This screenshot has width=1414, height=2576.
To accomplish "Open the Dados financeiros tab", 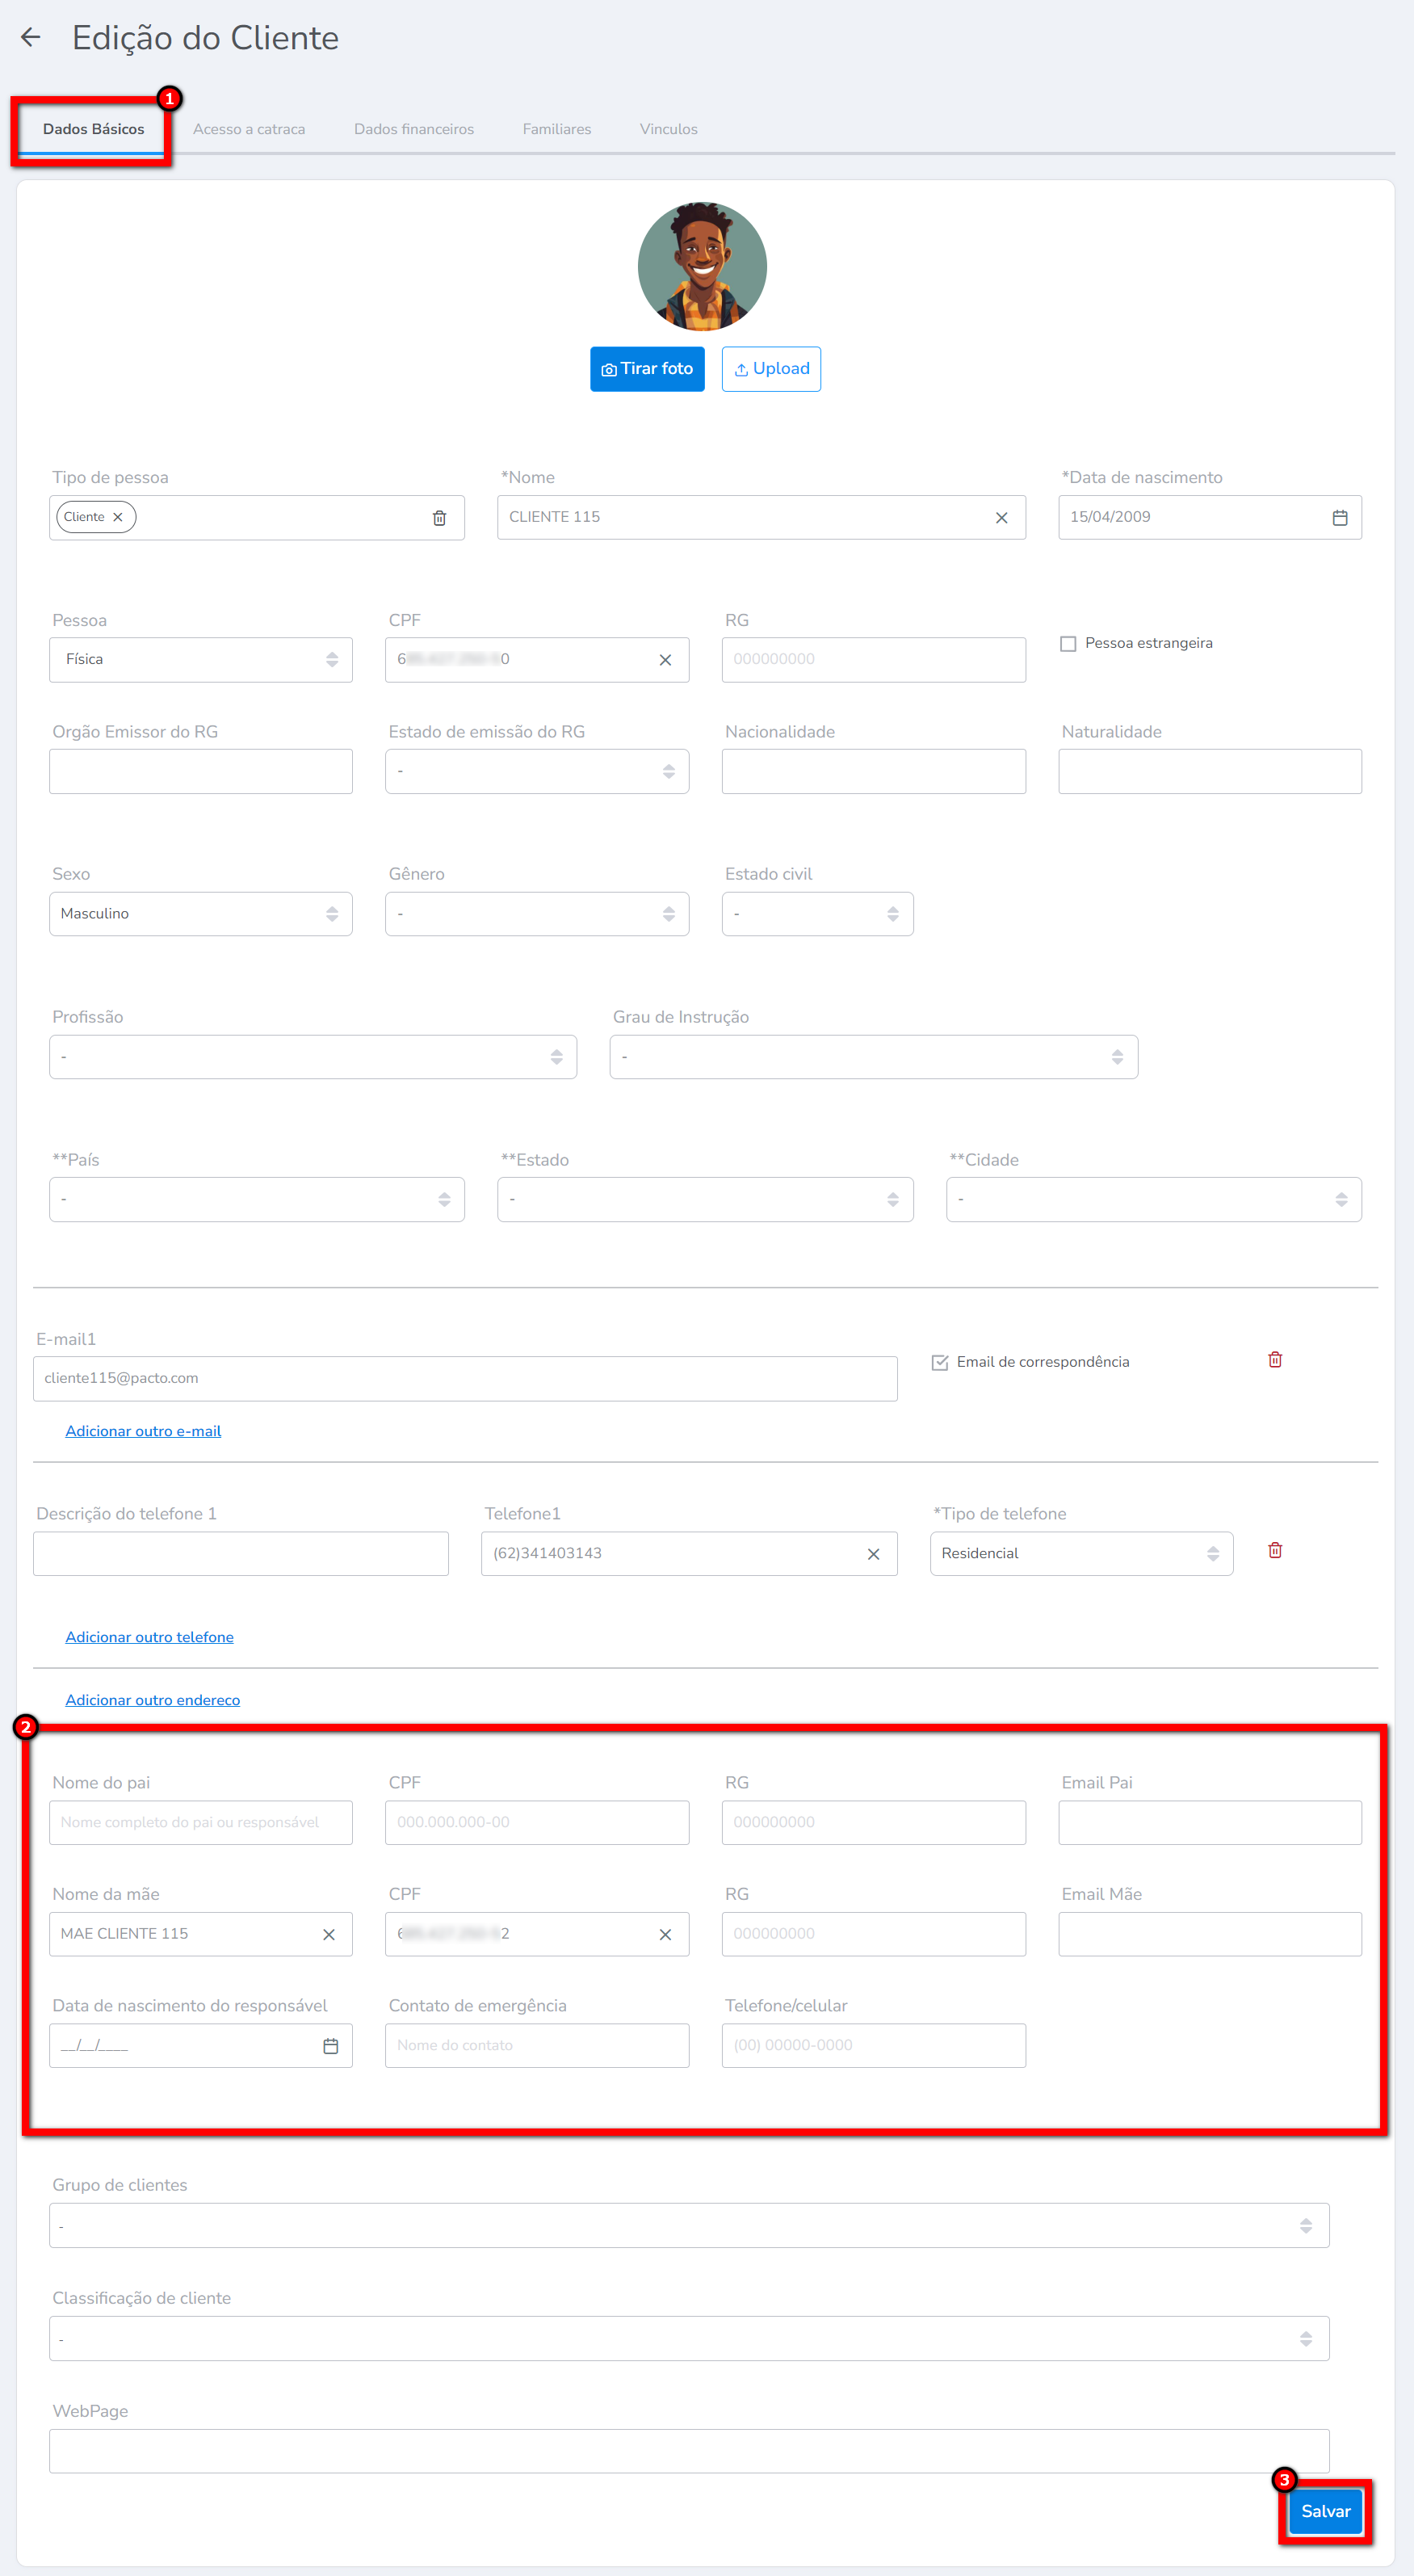I will coord(413,130).
